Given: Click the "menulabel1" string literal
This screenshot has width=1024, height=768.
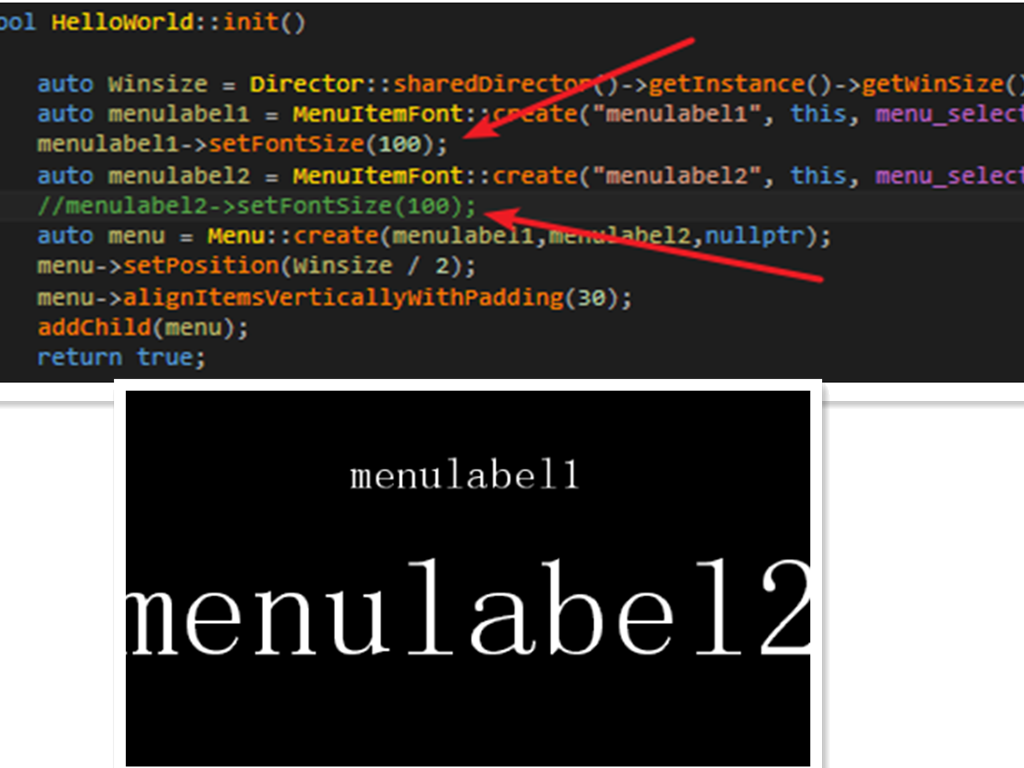Looking at the screenshot, I should pyautogui.click(x=676, y=114).
